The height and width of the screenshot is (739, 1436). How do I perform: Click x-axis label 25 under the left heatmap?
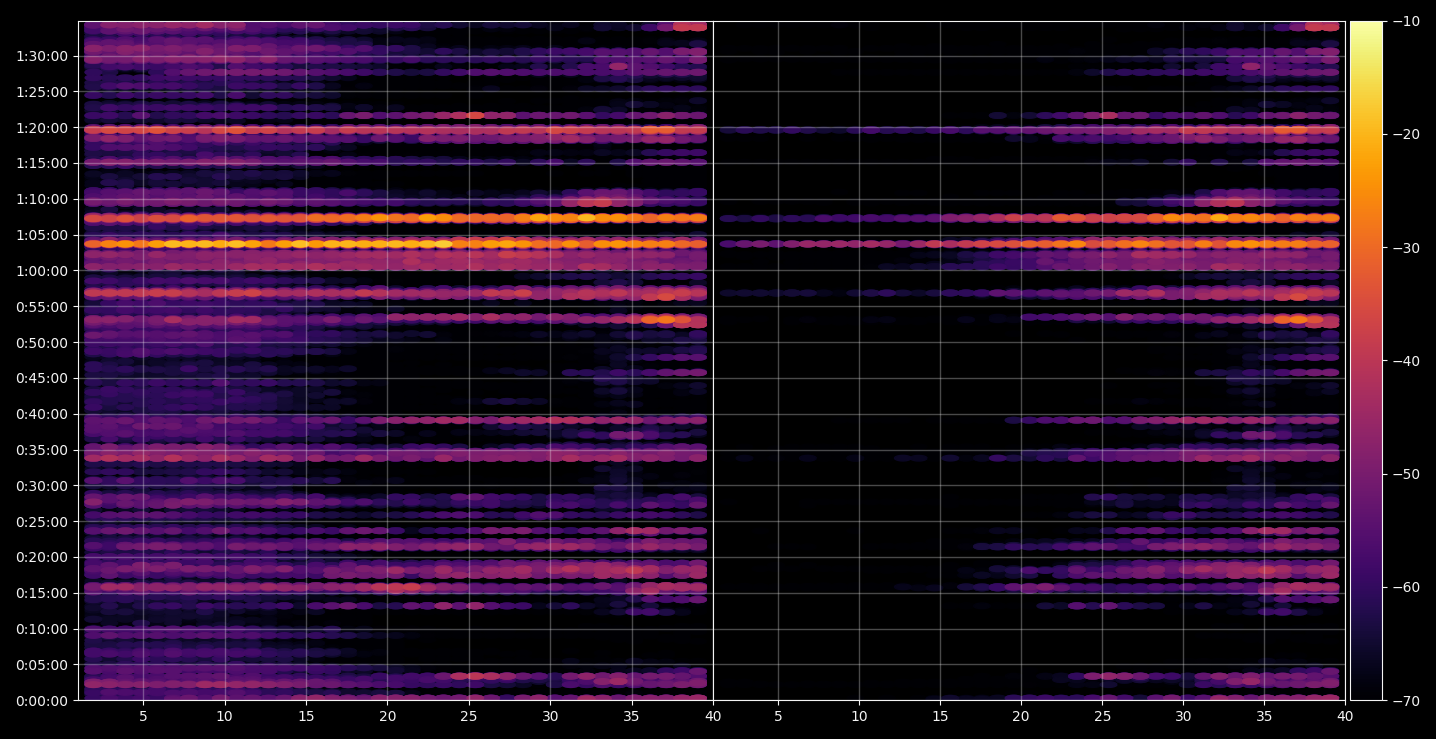coord(469,716)
